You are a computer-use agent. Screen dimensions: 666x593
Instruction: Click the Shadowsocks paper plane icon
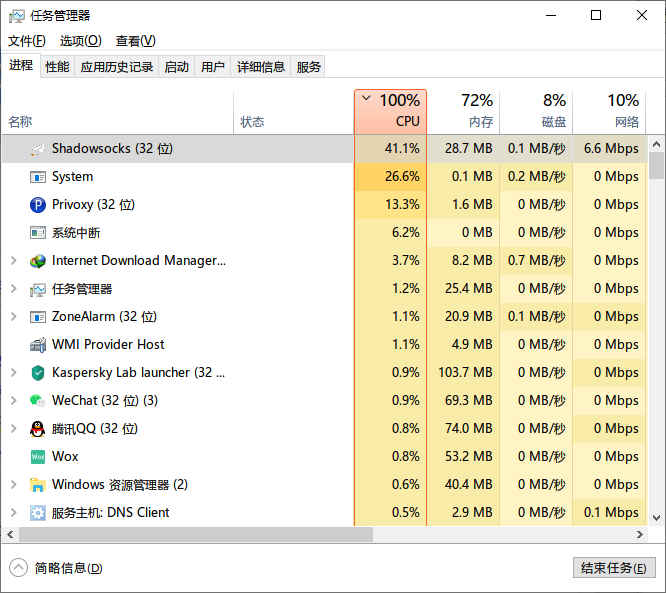[38, 149]
